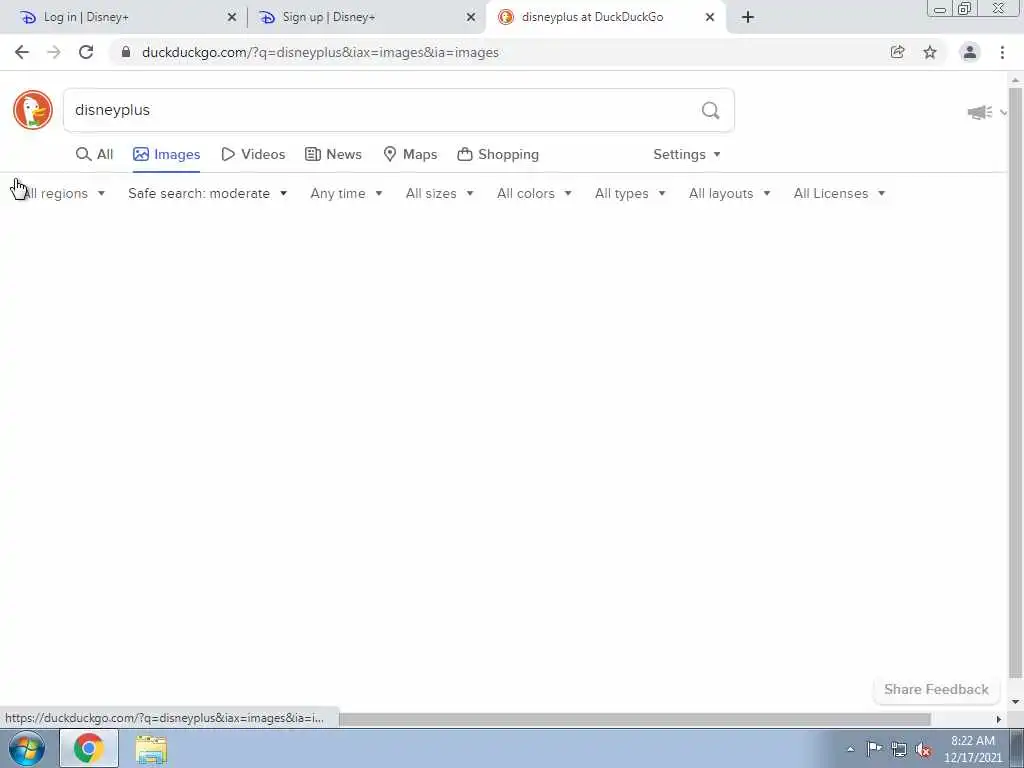Click the megaphone dropdown chevron

pos(1004,112)
